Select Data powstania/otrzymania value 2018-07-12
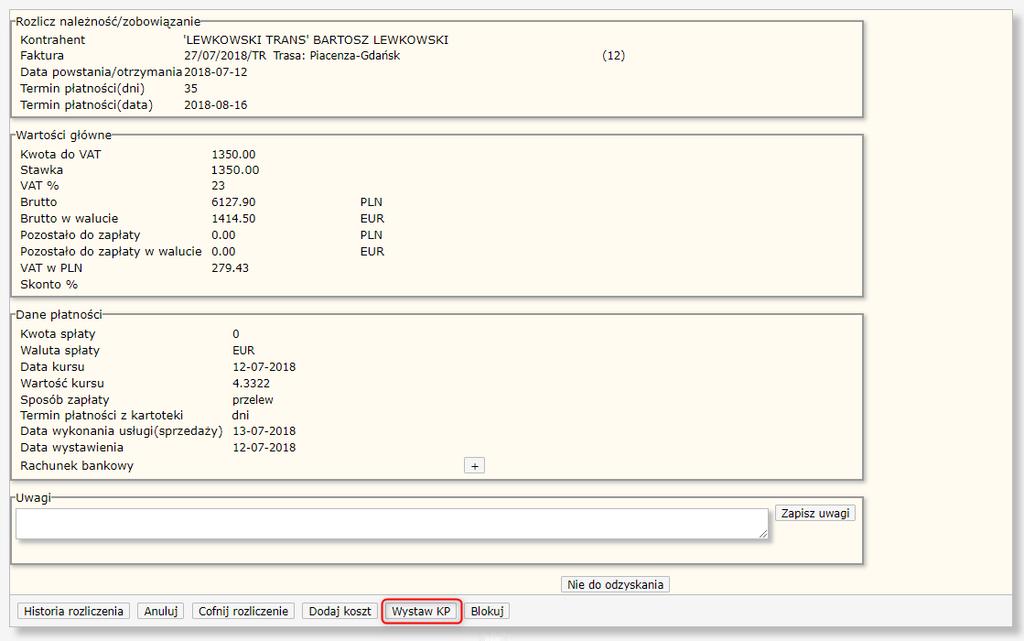 (x=216, y=72)
